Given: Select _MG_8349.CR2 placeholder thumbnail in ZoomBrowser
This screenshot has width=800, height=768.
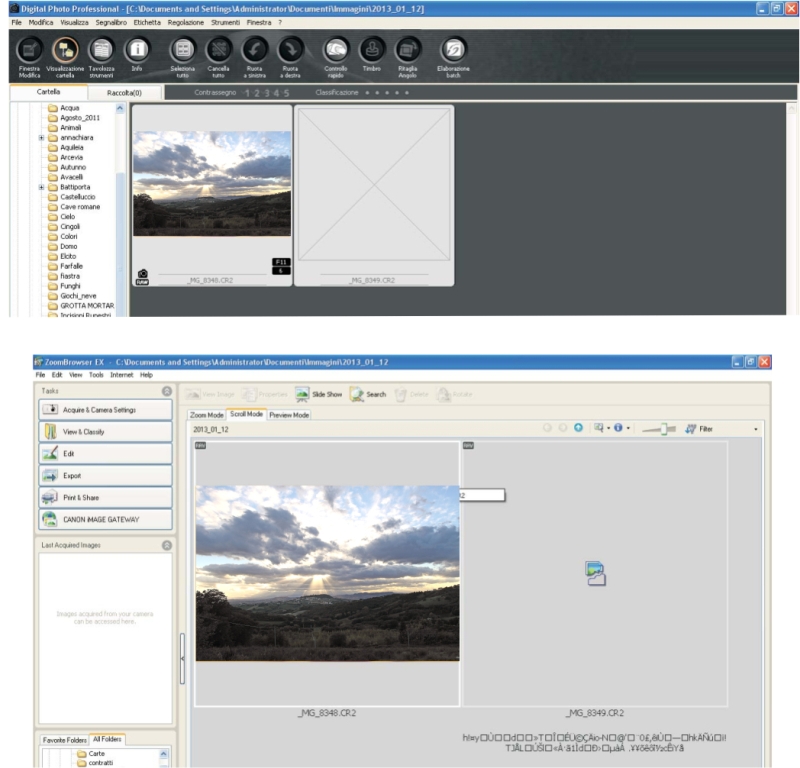Looking at the screenshot, I should [595, 574].
